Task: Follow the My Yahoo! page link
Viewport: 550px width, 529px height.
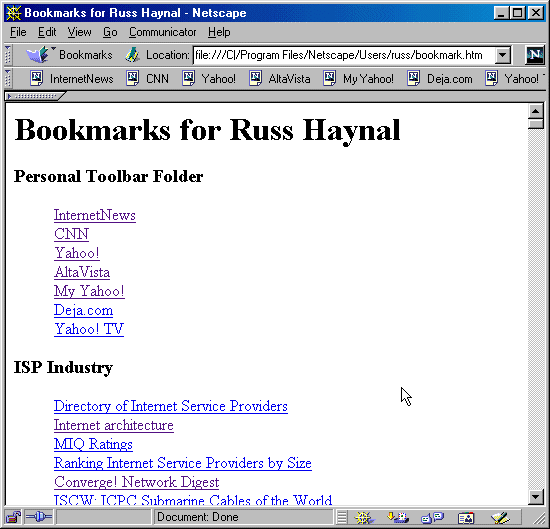Action: [89, 291]
